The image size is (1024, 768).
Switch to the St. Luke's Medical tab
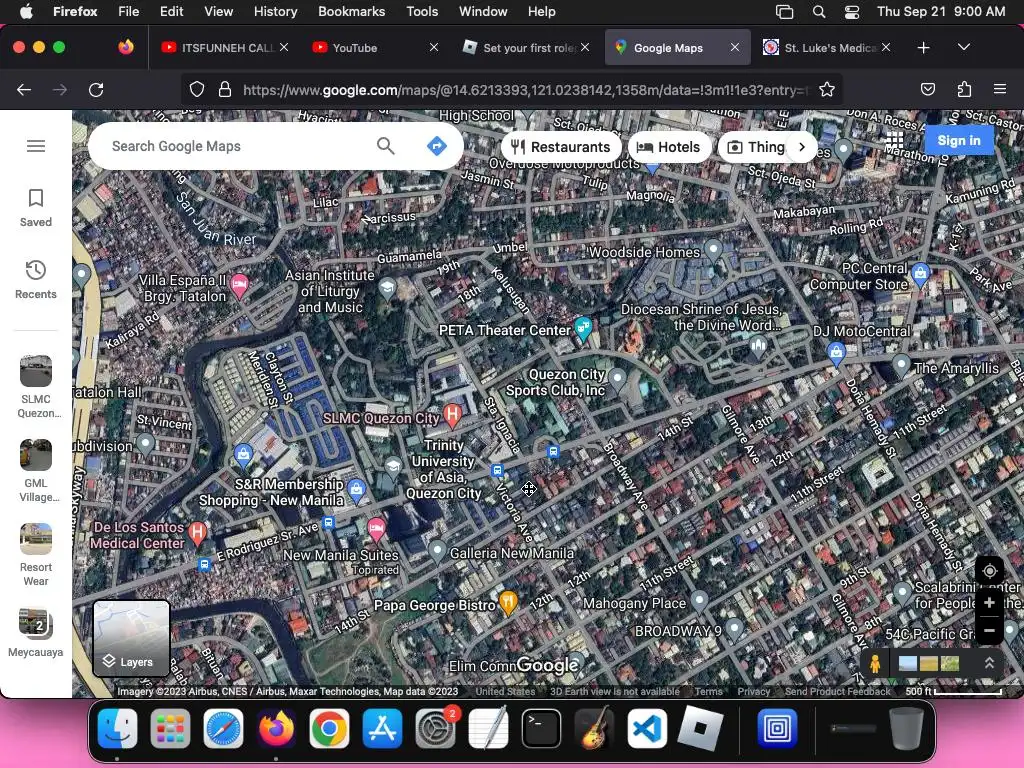pos(827,48)
